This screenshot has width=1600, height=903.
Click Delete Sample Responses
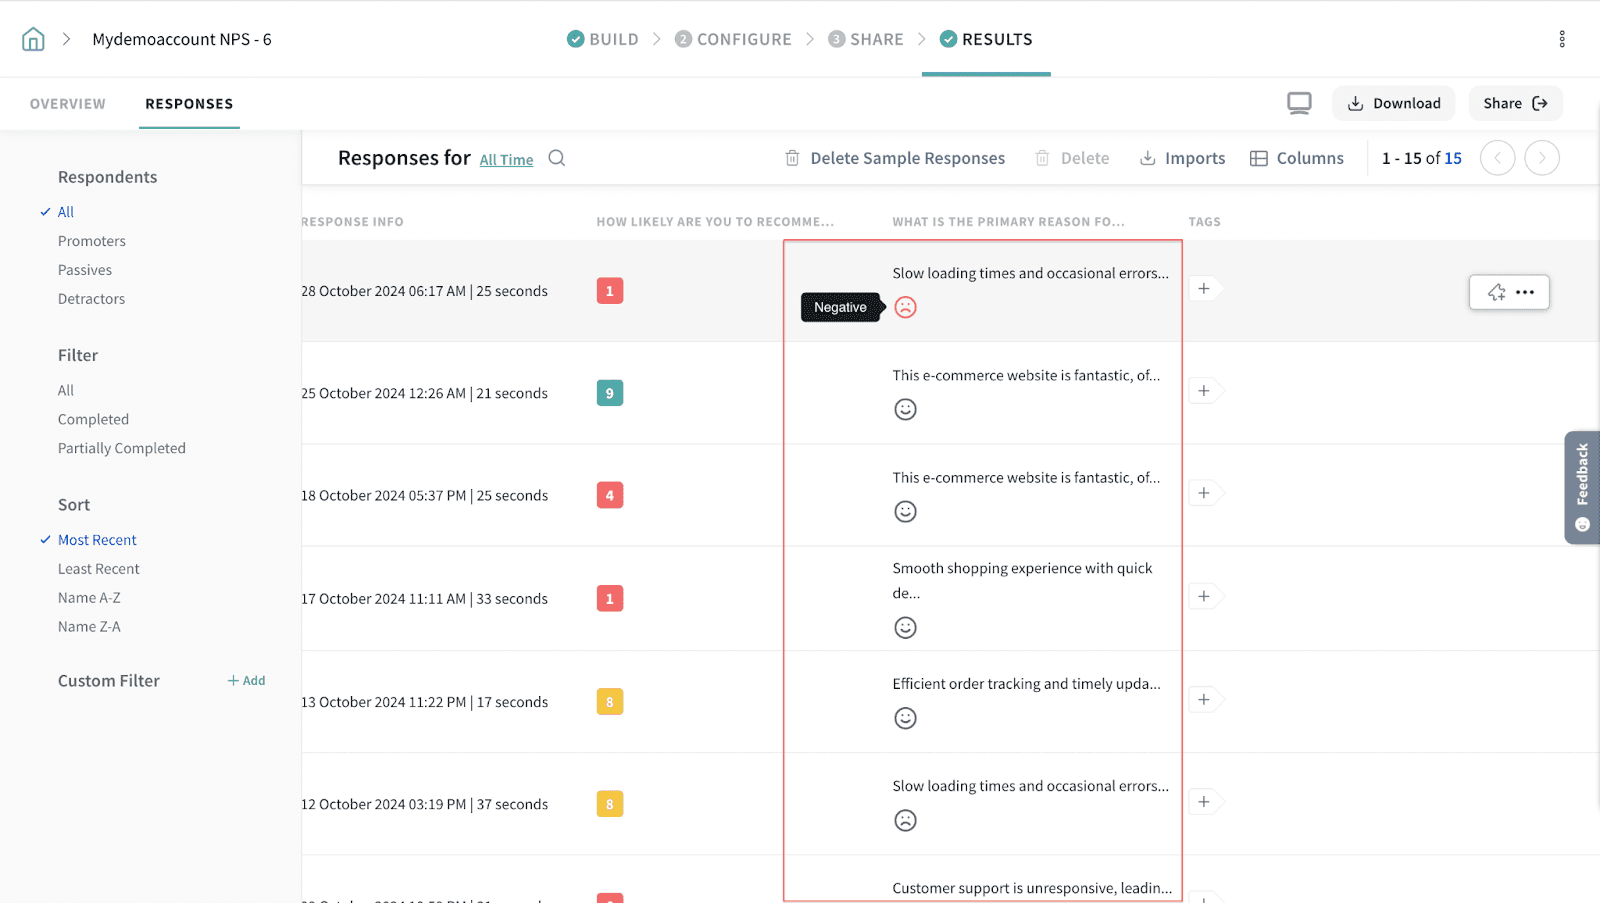point(895,158)
